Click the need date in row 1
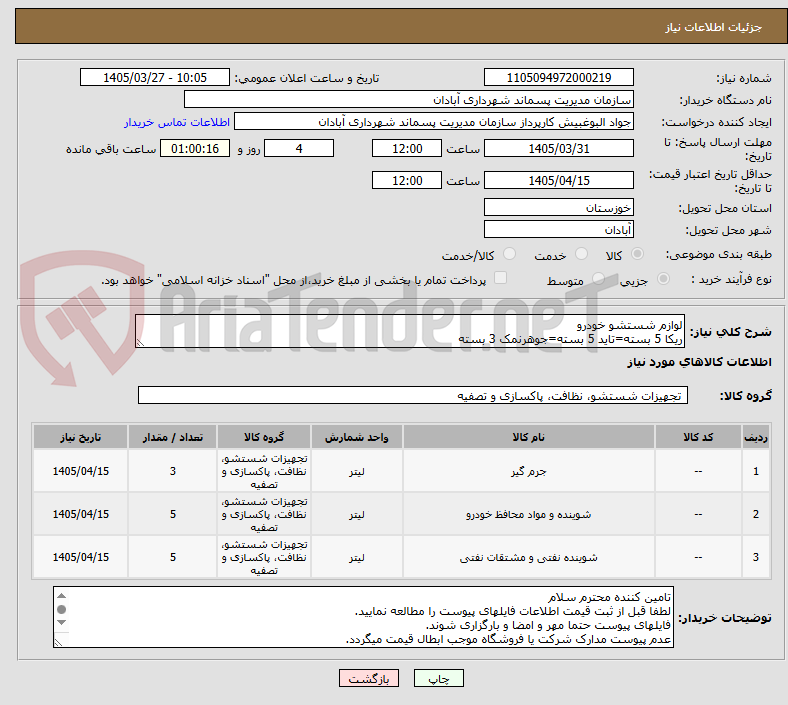This screenshot has width=788, height=705. 80,471
